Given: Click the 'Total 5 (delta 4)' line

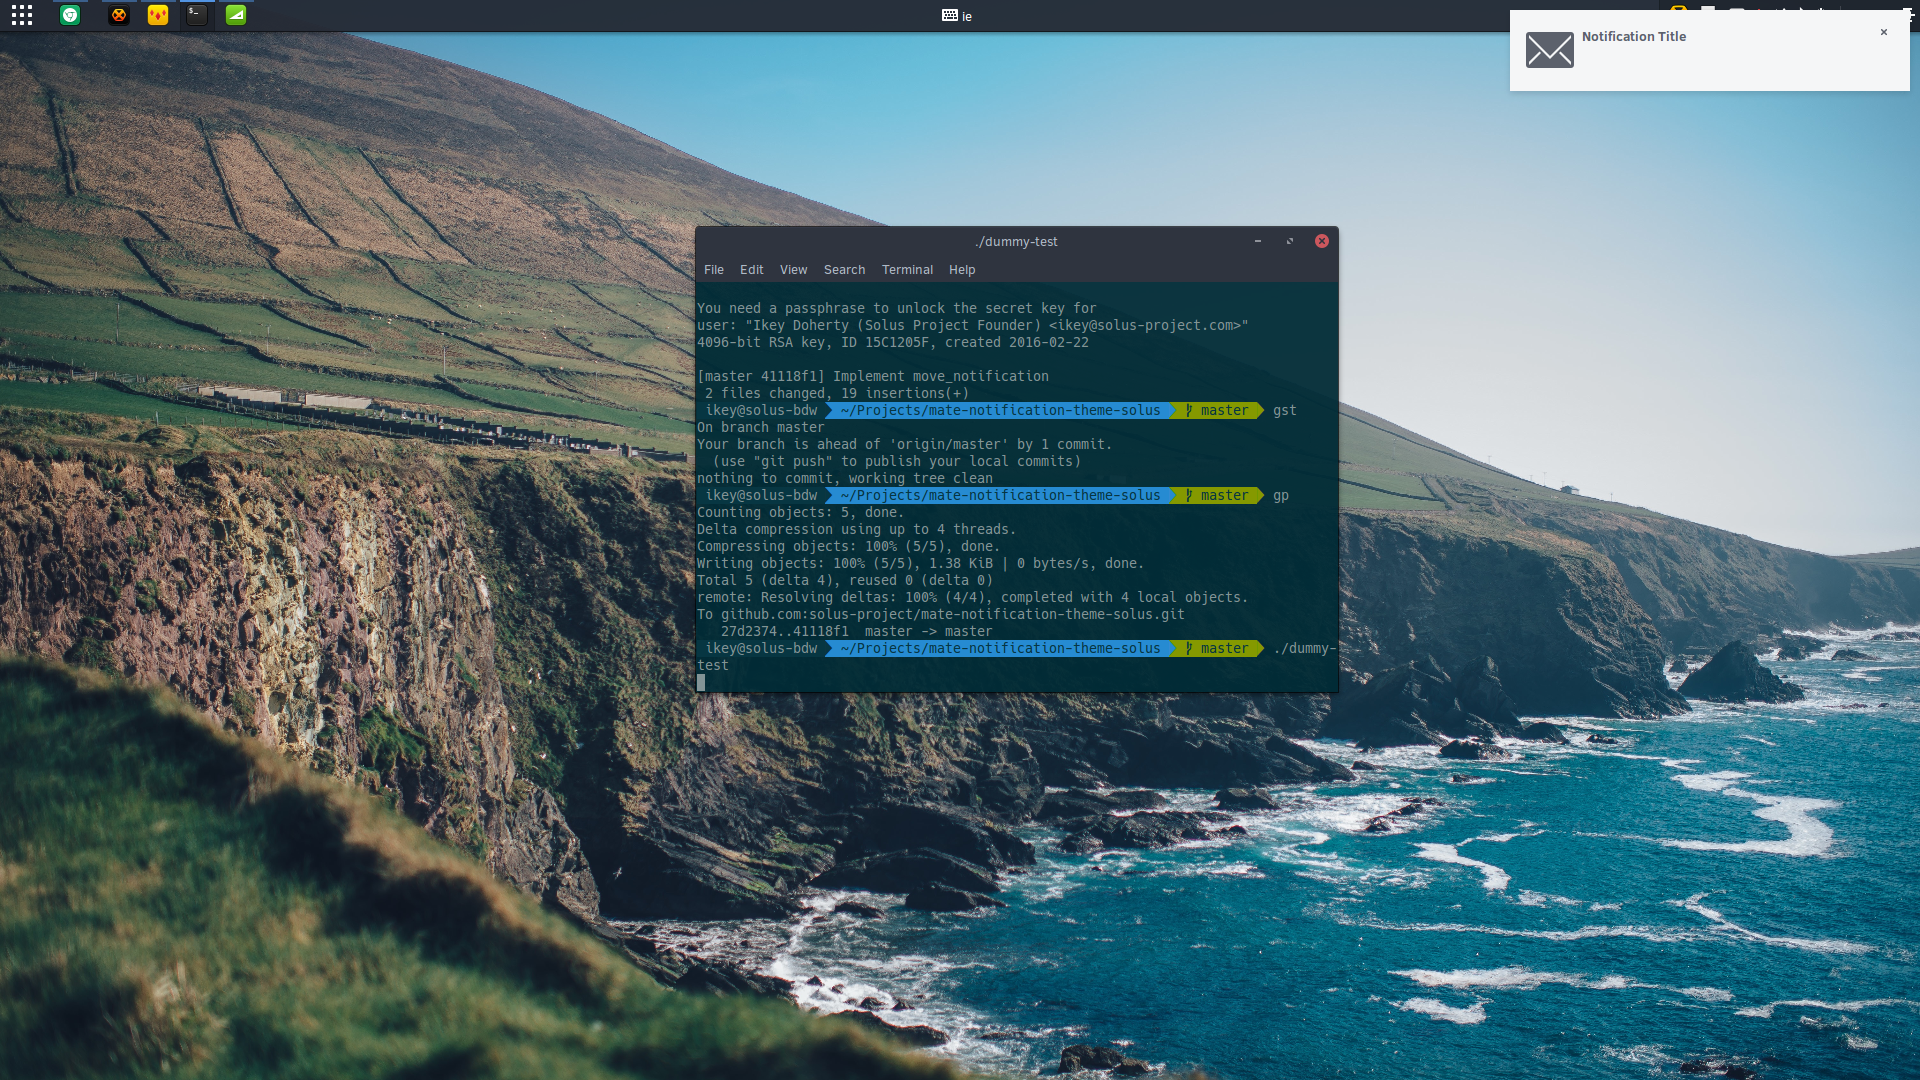Looking at the screenshot, I should tap(845, 581).
